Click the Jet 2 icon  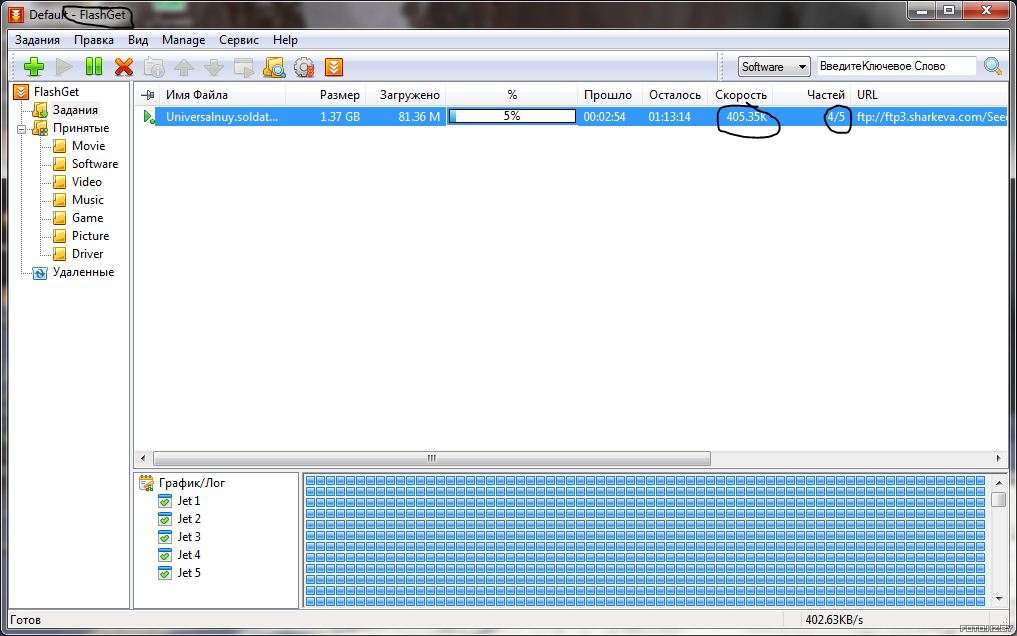tap(165, 519)
